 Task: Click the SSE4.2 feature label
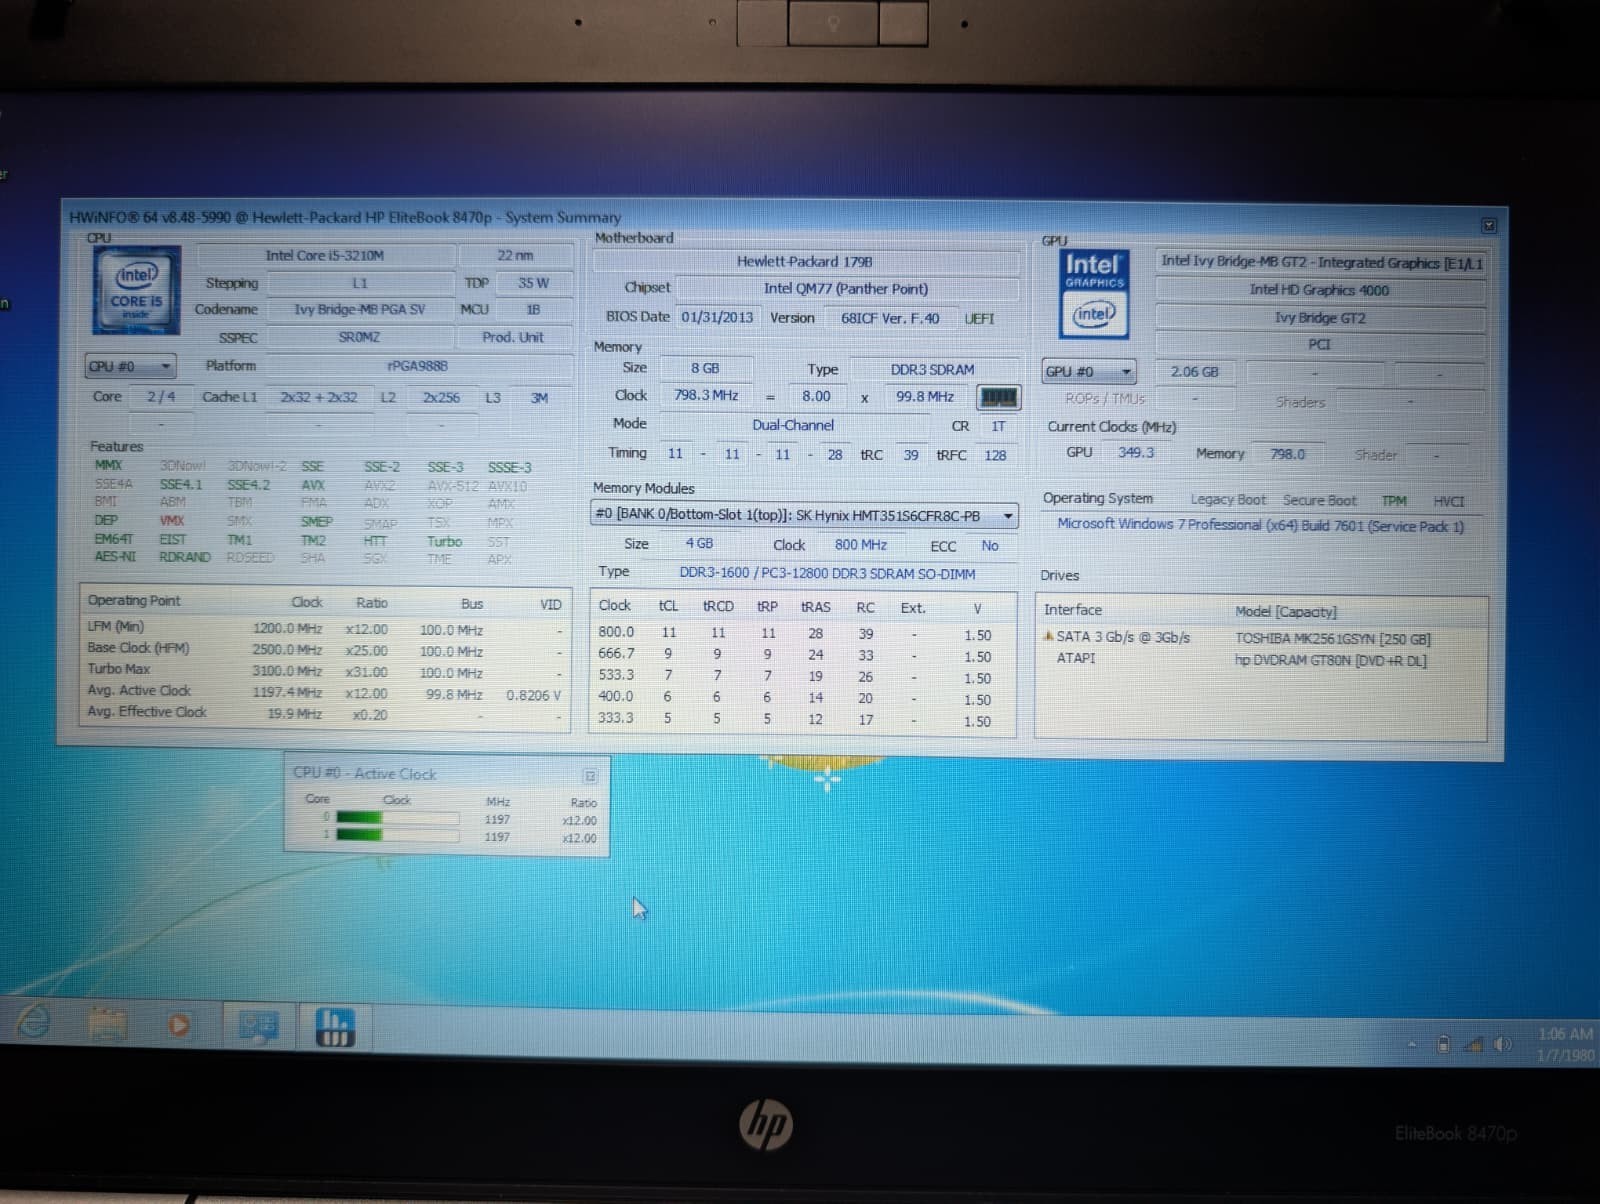[249, 485]
